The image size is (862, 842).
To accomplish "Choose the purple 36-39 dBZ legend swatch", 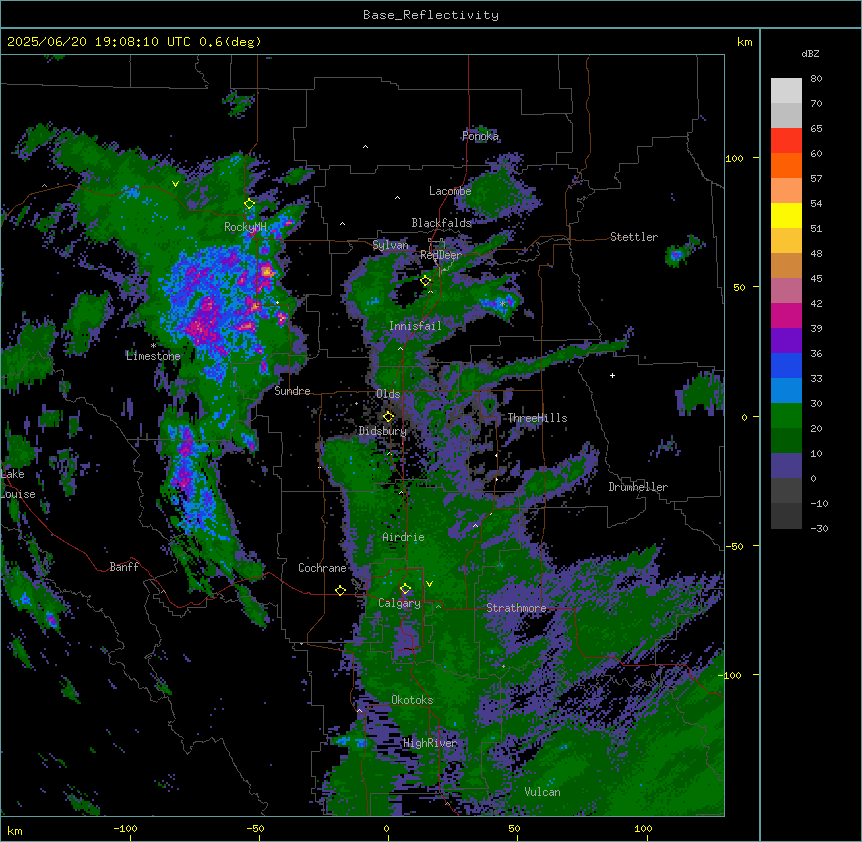I will point(786,341).
